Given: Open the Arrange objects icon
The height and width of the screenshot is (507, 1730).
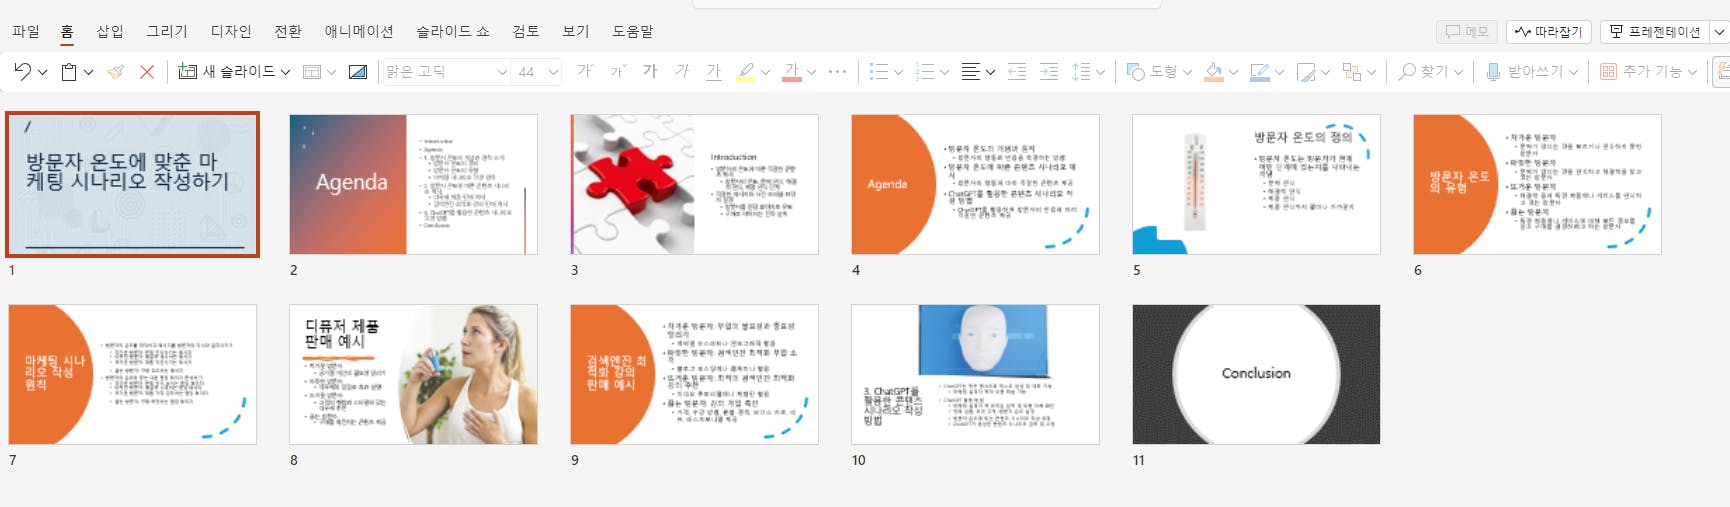Looking at the screenshot, I should tap(1352, 72).
